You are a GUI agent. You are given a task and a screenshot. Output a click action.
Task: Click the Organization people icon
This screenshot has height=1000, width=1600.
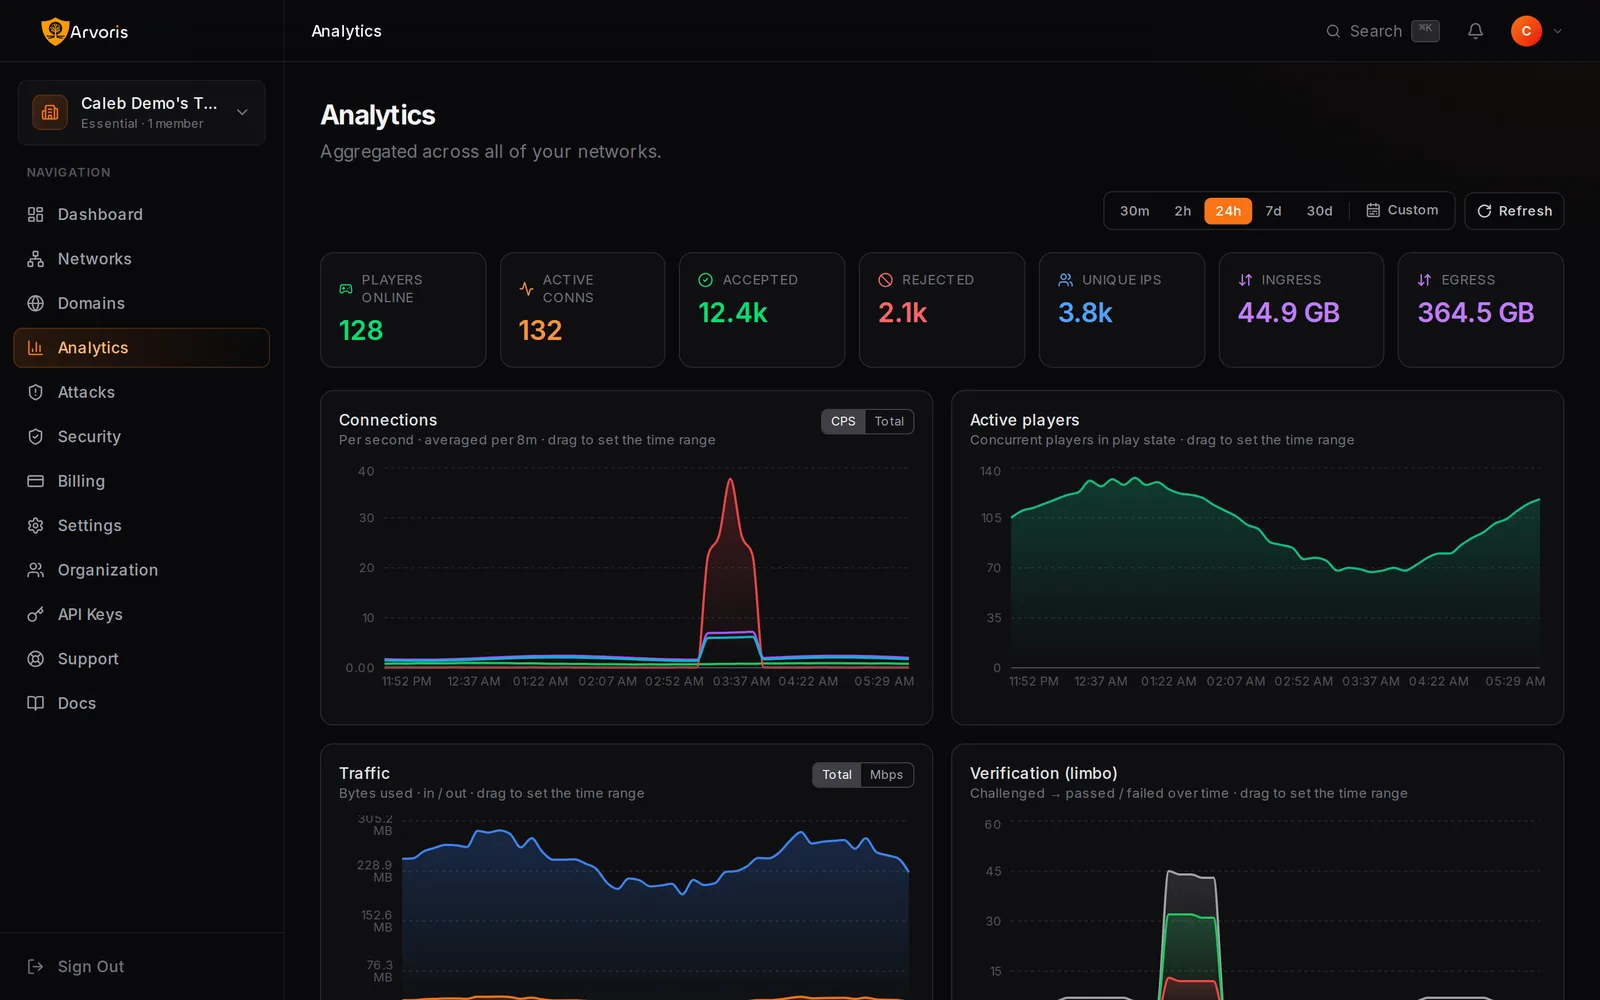(x=35, y=570)
